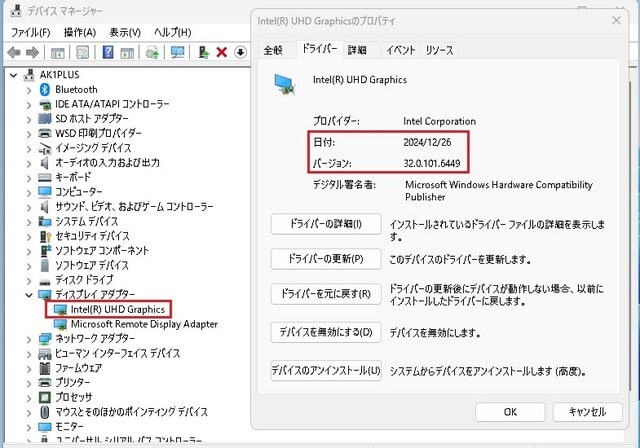
Task: Switch to the 全般 tab
Action: (x=273, y=51)
